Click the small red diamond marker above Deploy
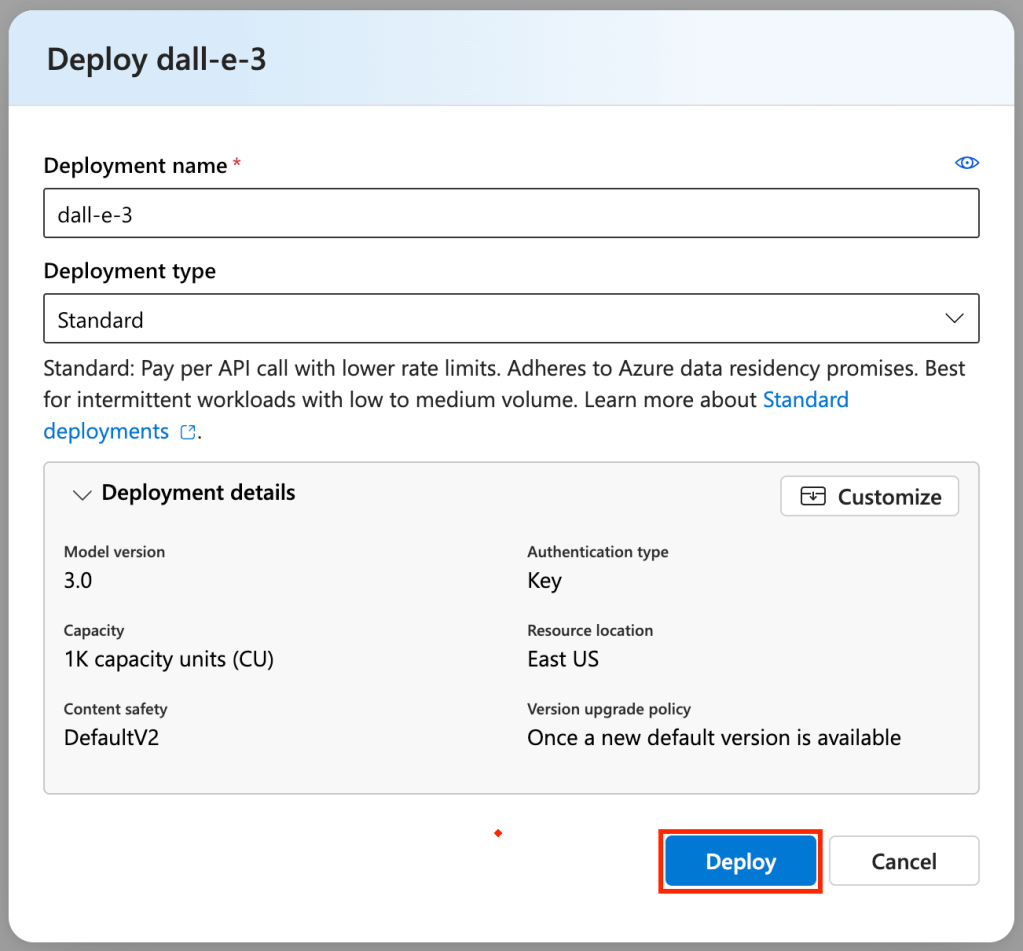1023x951 pixels. 497,833
